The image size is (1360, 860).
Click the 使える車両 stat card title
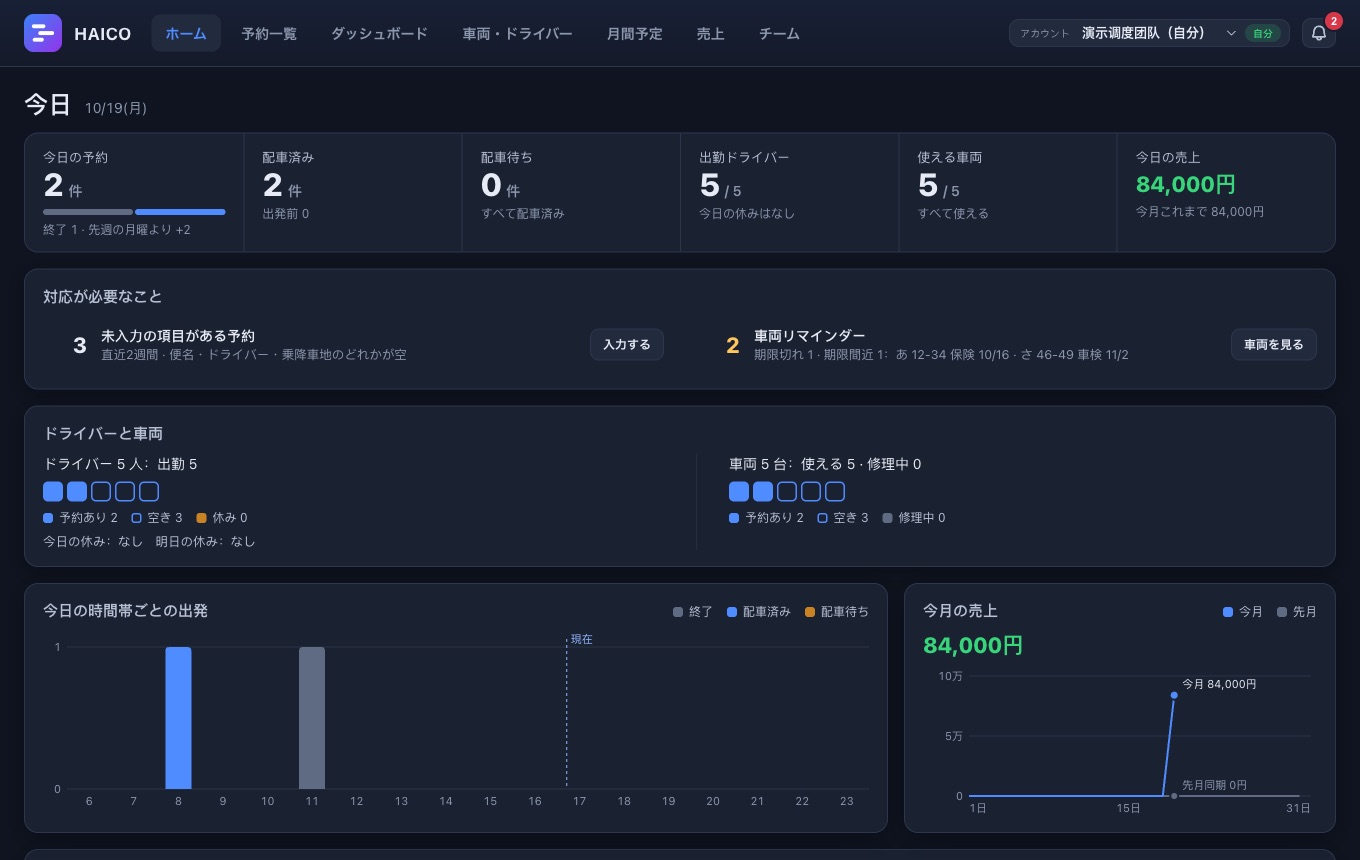click(949, 157)
